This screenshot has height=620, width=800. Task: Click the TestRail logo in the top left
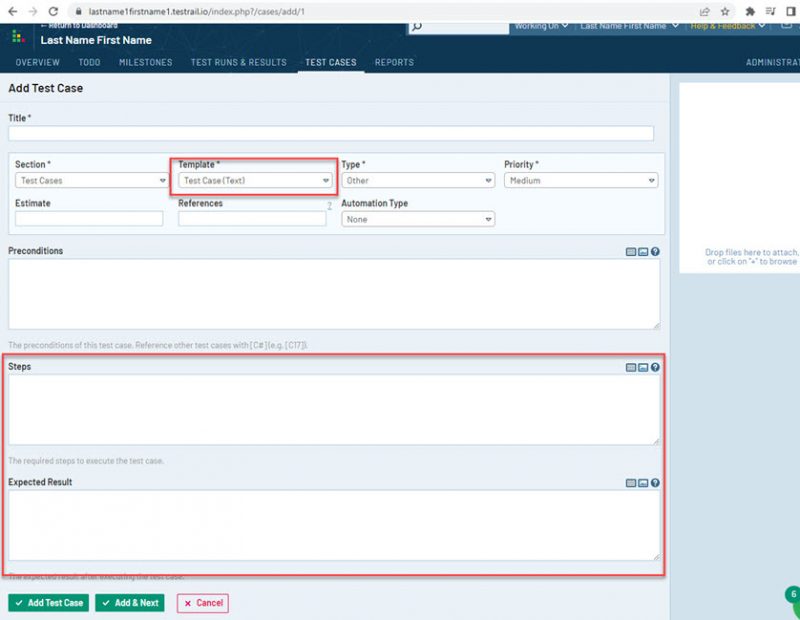16,36
